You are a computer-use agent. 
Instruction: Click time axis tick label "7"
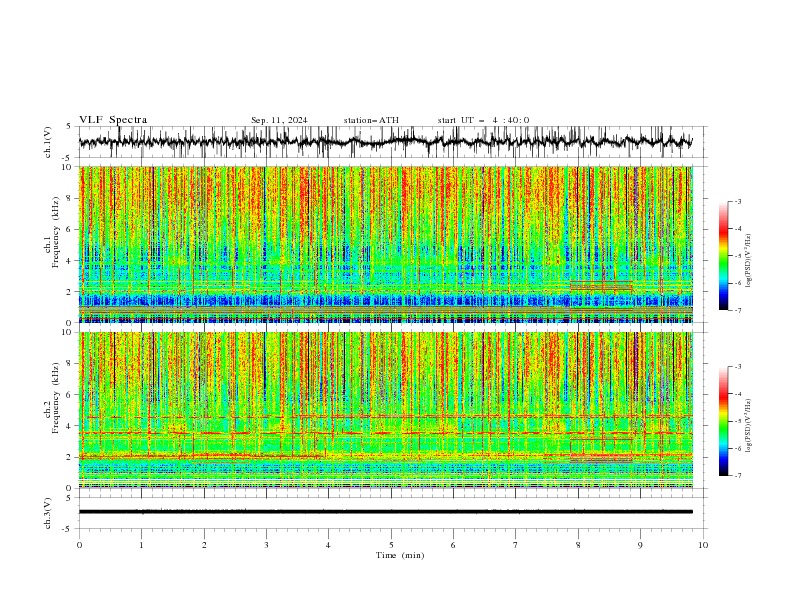pyautogui.click(x=515, y=545)
